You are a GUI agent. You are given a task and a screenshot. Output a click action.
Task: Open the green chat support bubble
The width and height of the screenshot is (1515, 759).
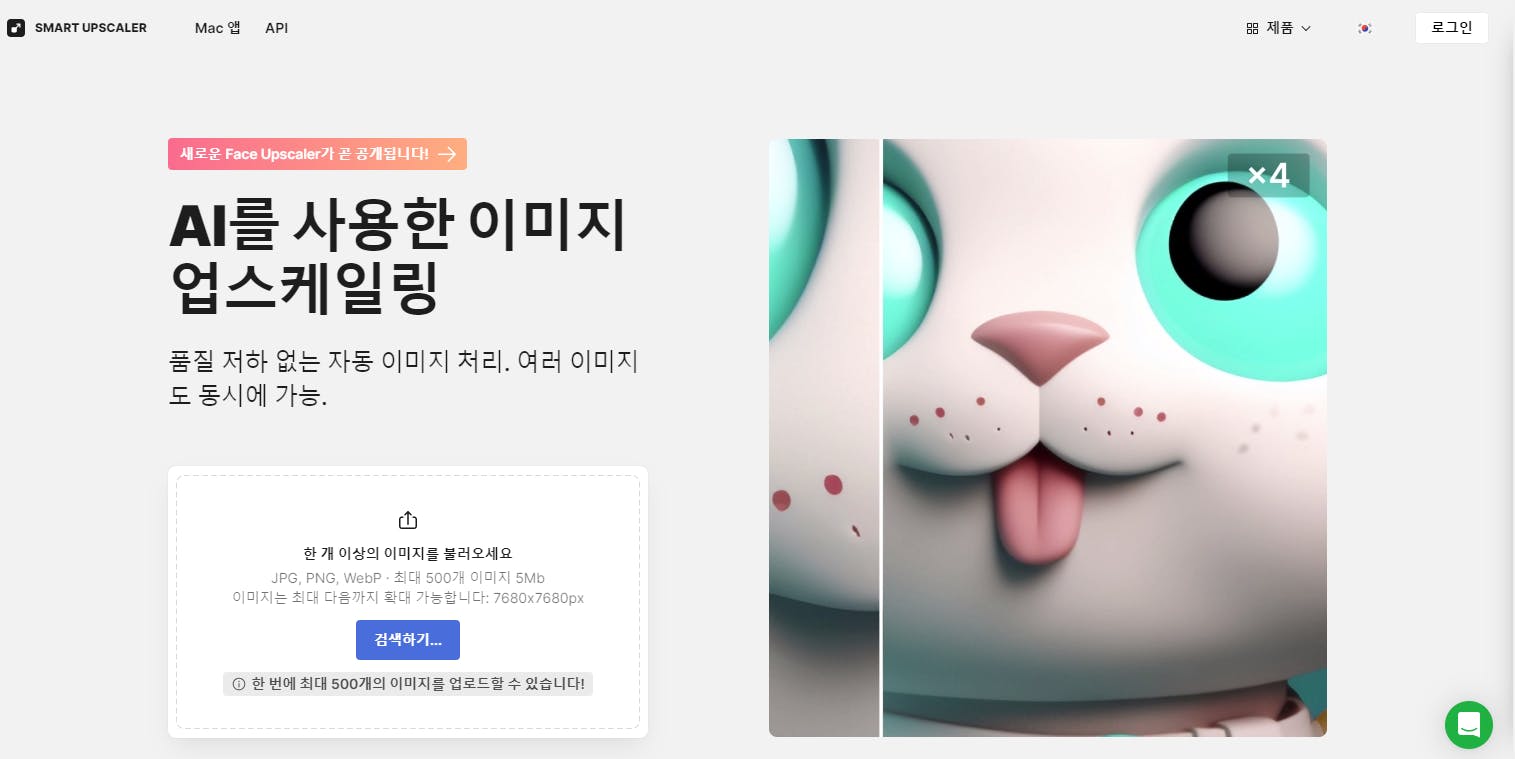pos(1469,724)
